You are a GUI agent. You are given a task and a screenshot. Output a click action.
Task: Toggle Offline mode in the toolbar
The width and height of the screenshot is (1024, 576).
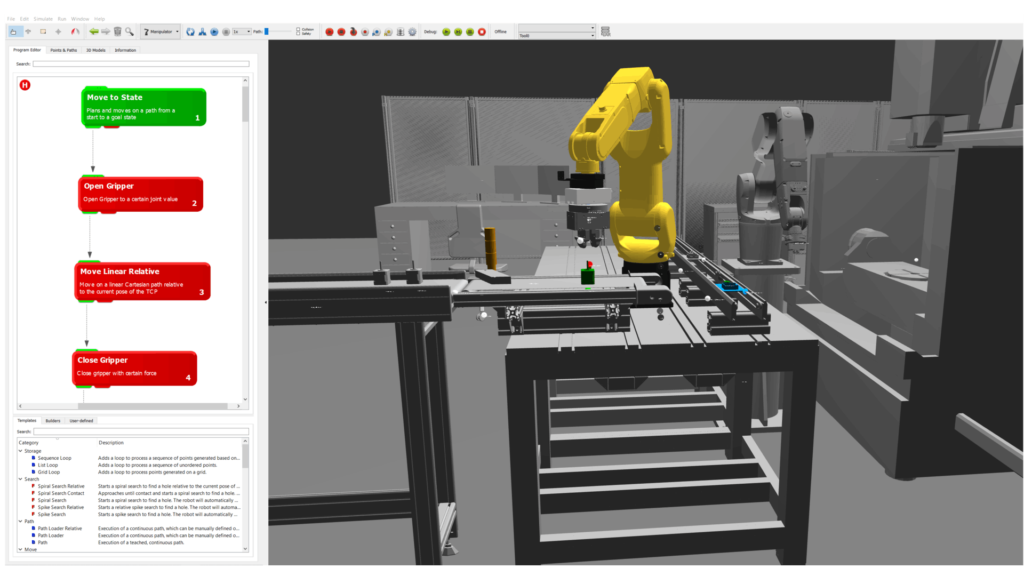[501, 31]
